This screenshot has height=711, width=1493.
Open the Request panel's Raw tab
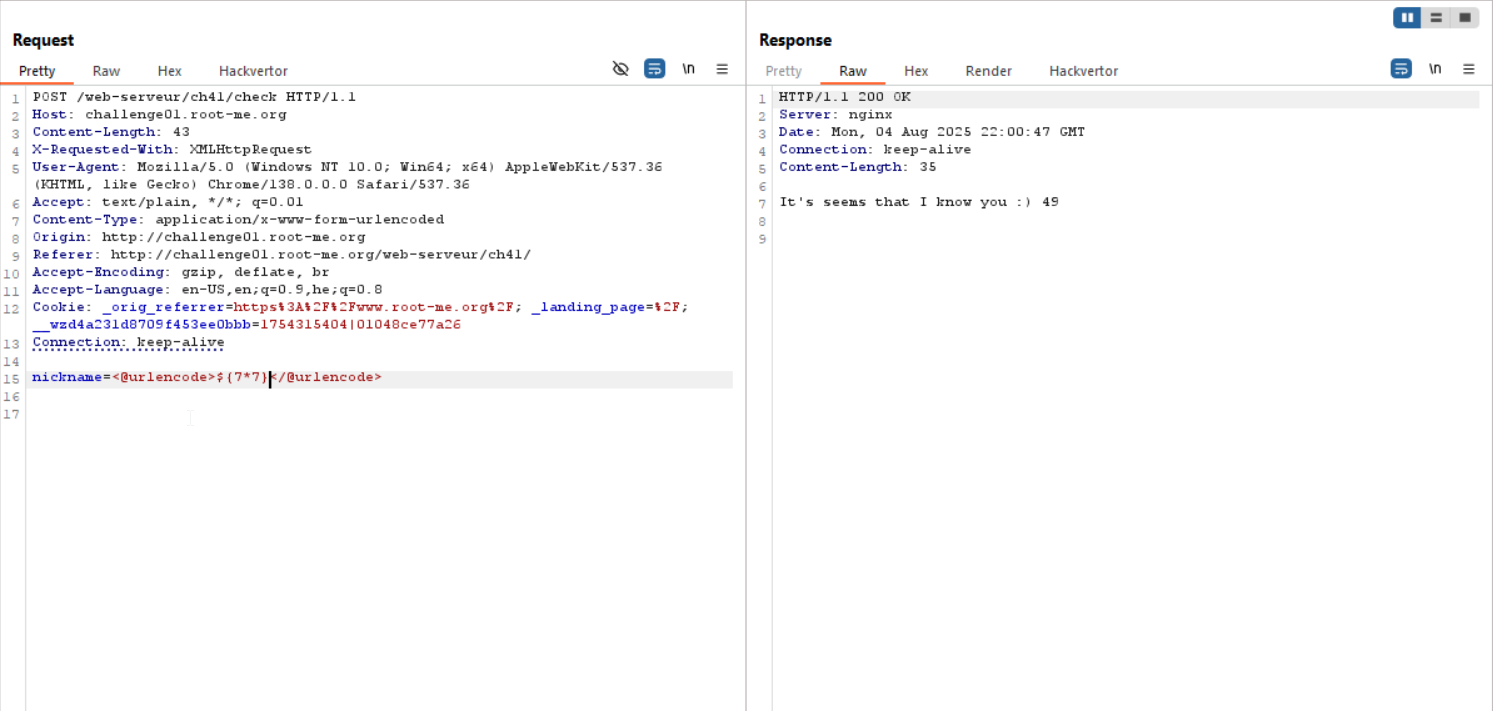[x=106, y=71]
